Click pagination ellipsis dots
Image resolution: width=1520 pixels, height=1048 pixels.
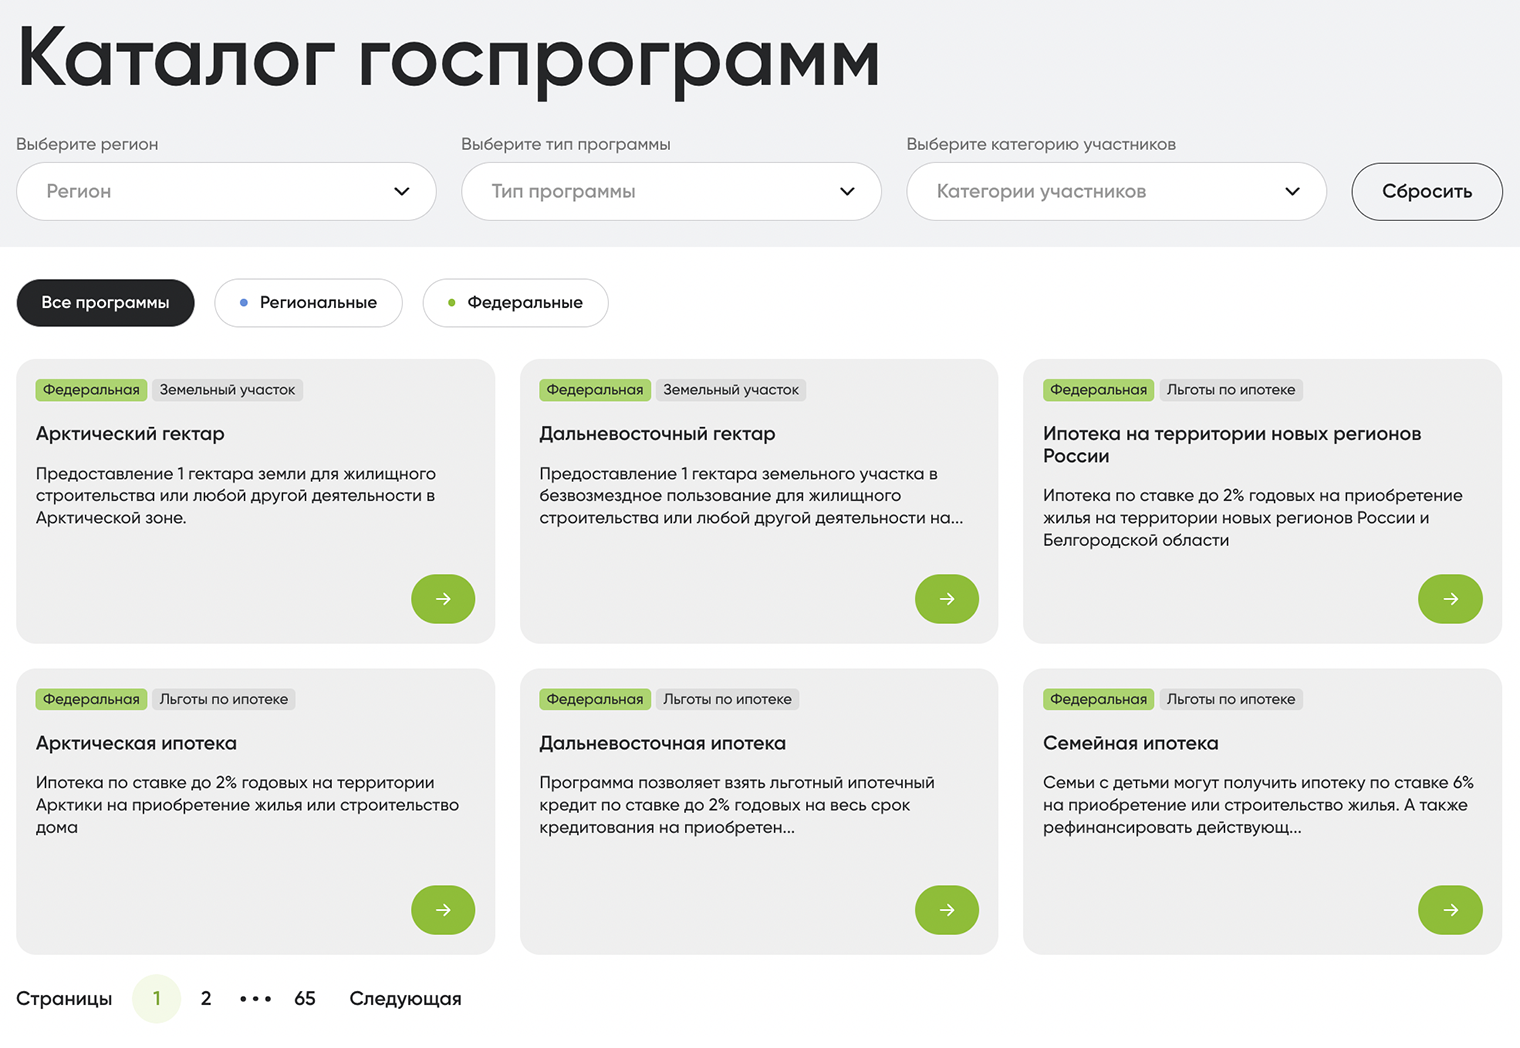[255, 999]
